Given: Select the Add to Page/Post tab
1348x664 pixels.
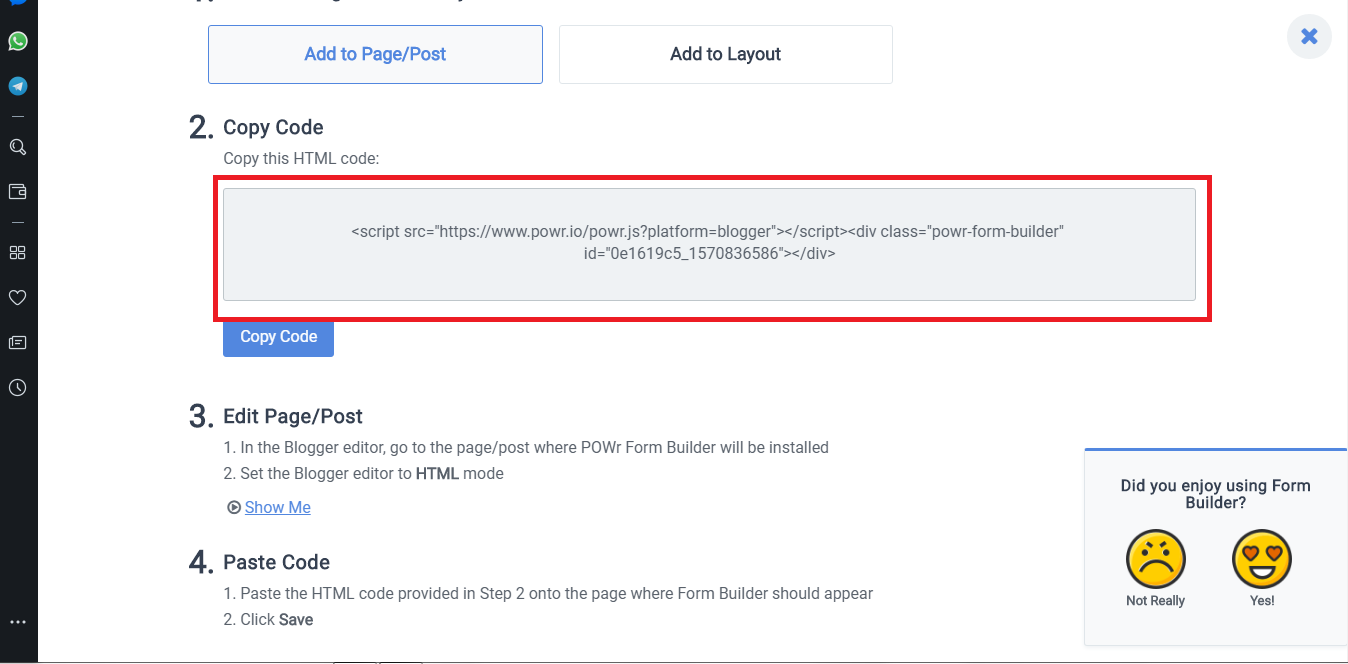Looking at the screenshot, I should click(x=375, y=54).
